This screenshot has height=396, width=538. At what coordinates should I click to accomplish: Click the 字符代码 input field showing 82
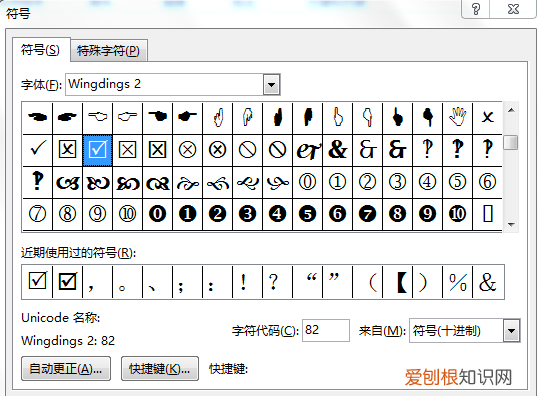(326, 330)
